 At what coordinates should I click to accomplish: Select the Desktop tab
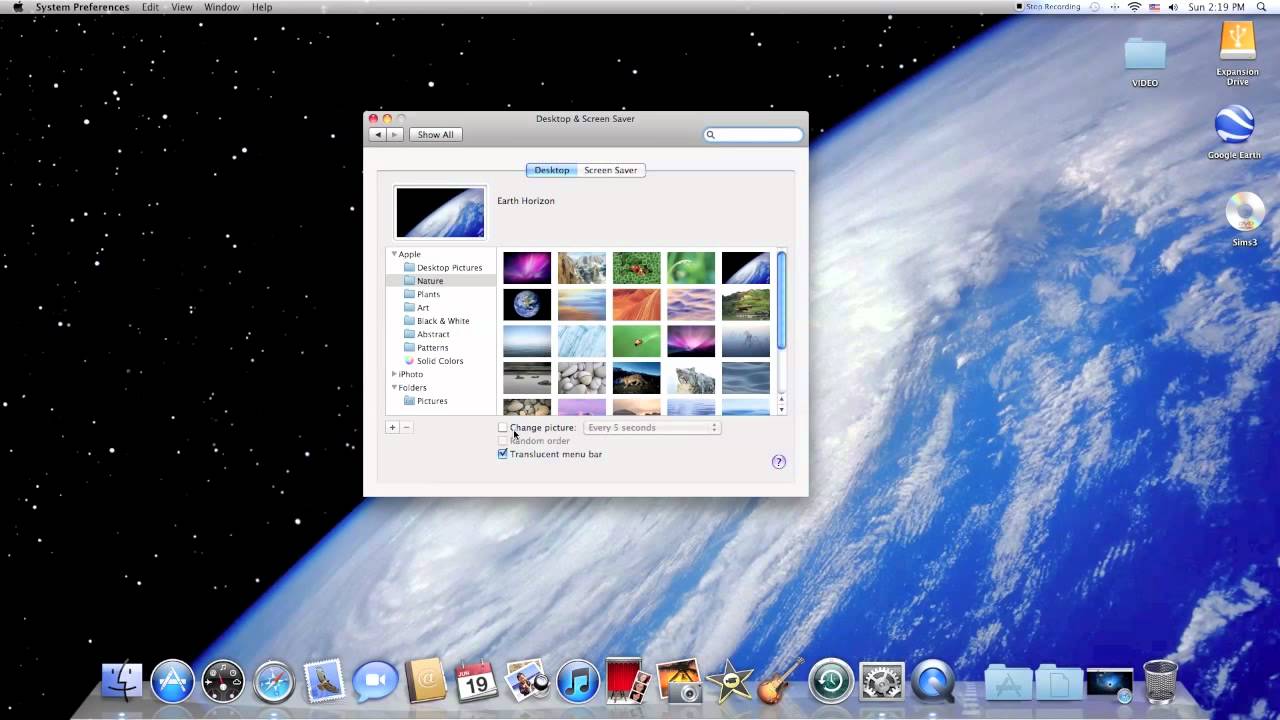(551, 170)
